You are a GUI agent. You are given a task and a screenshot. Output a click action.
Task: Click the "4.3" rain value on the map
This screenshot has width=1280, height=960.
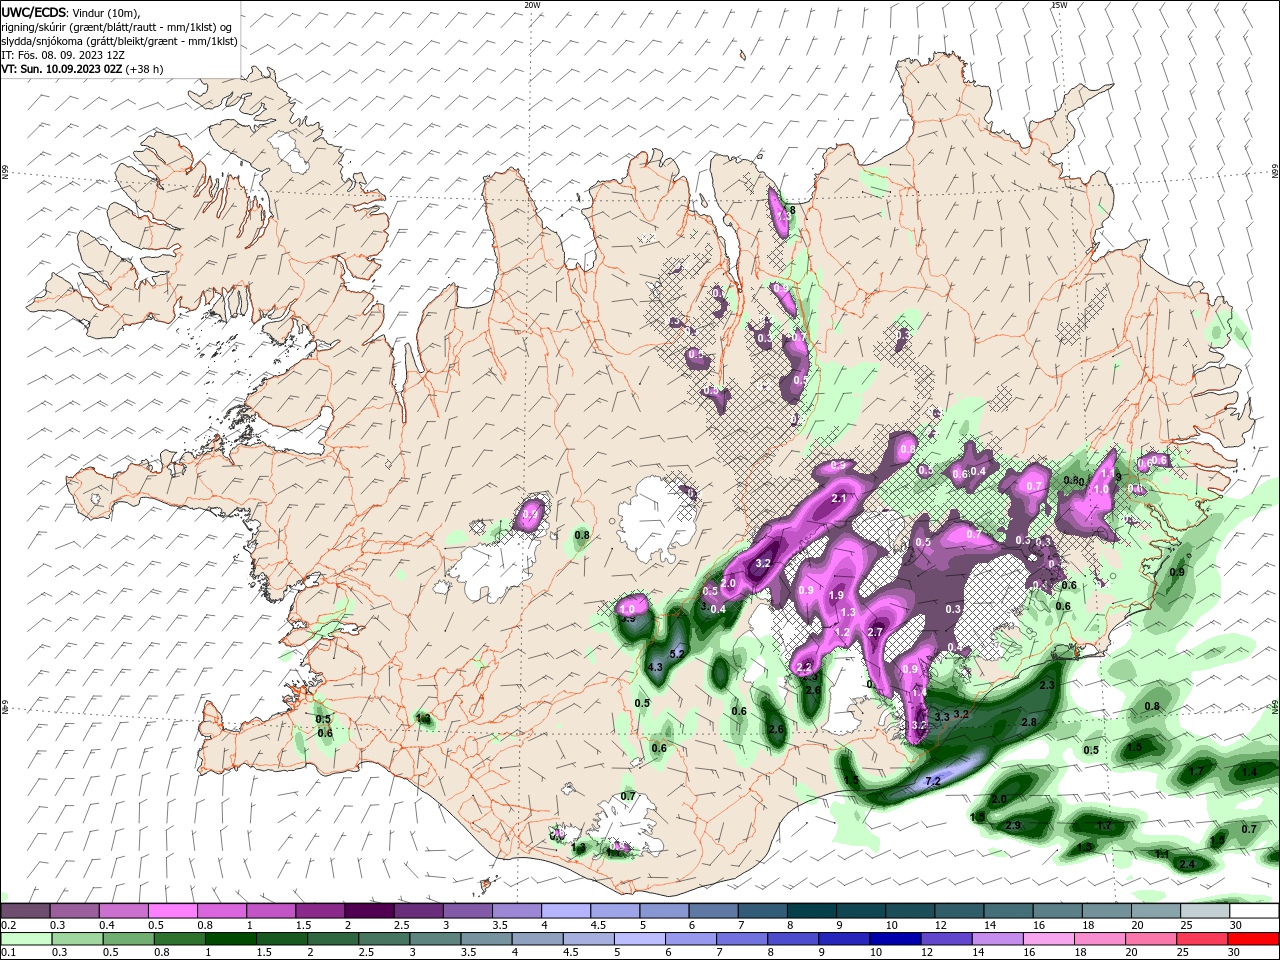[x=656, y=667]
